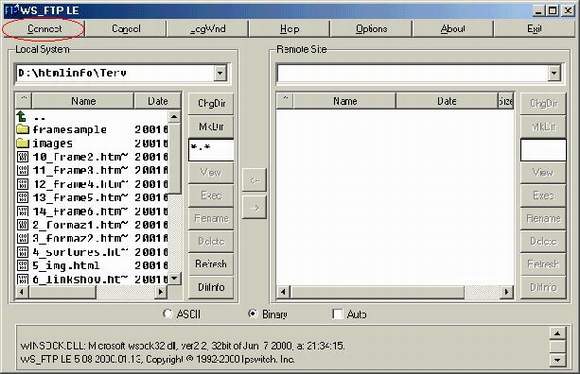Expand the remote site path dropdown
Image resolution: width=580 pixels, height=374 pixels.
click(x=554, y=73)
